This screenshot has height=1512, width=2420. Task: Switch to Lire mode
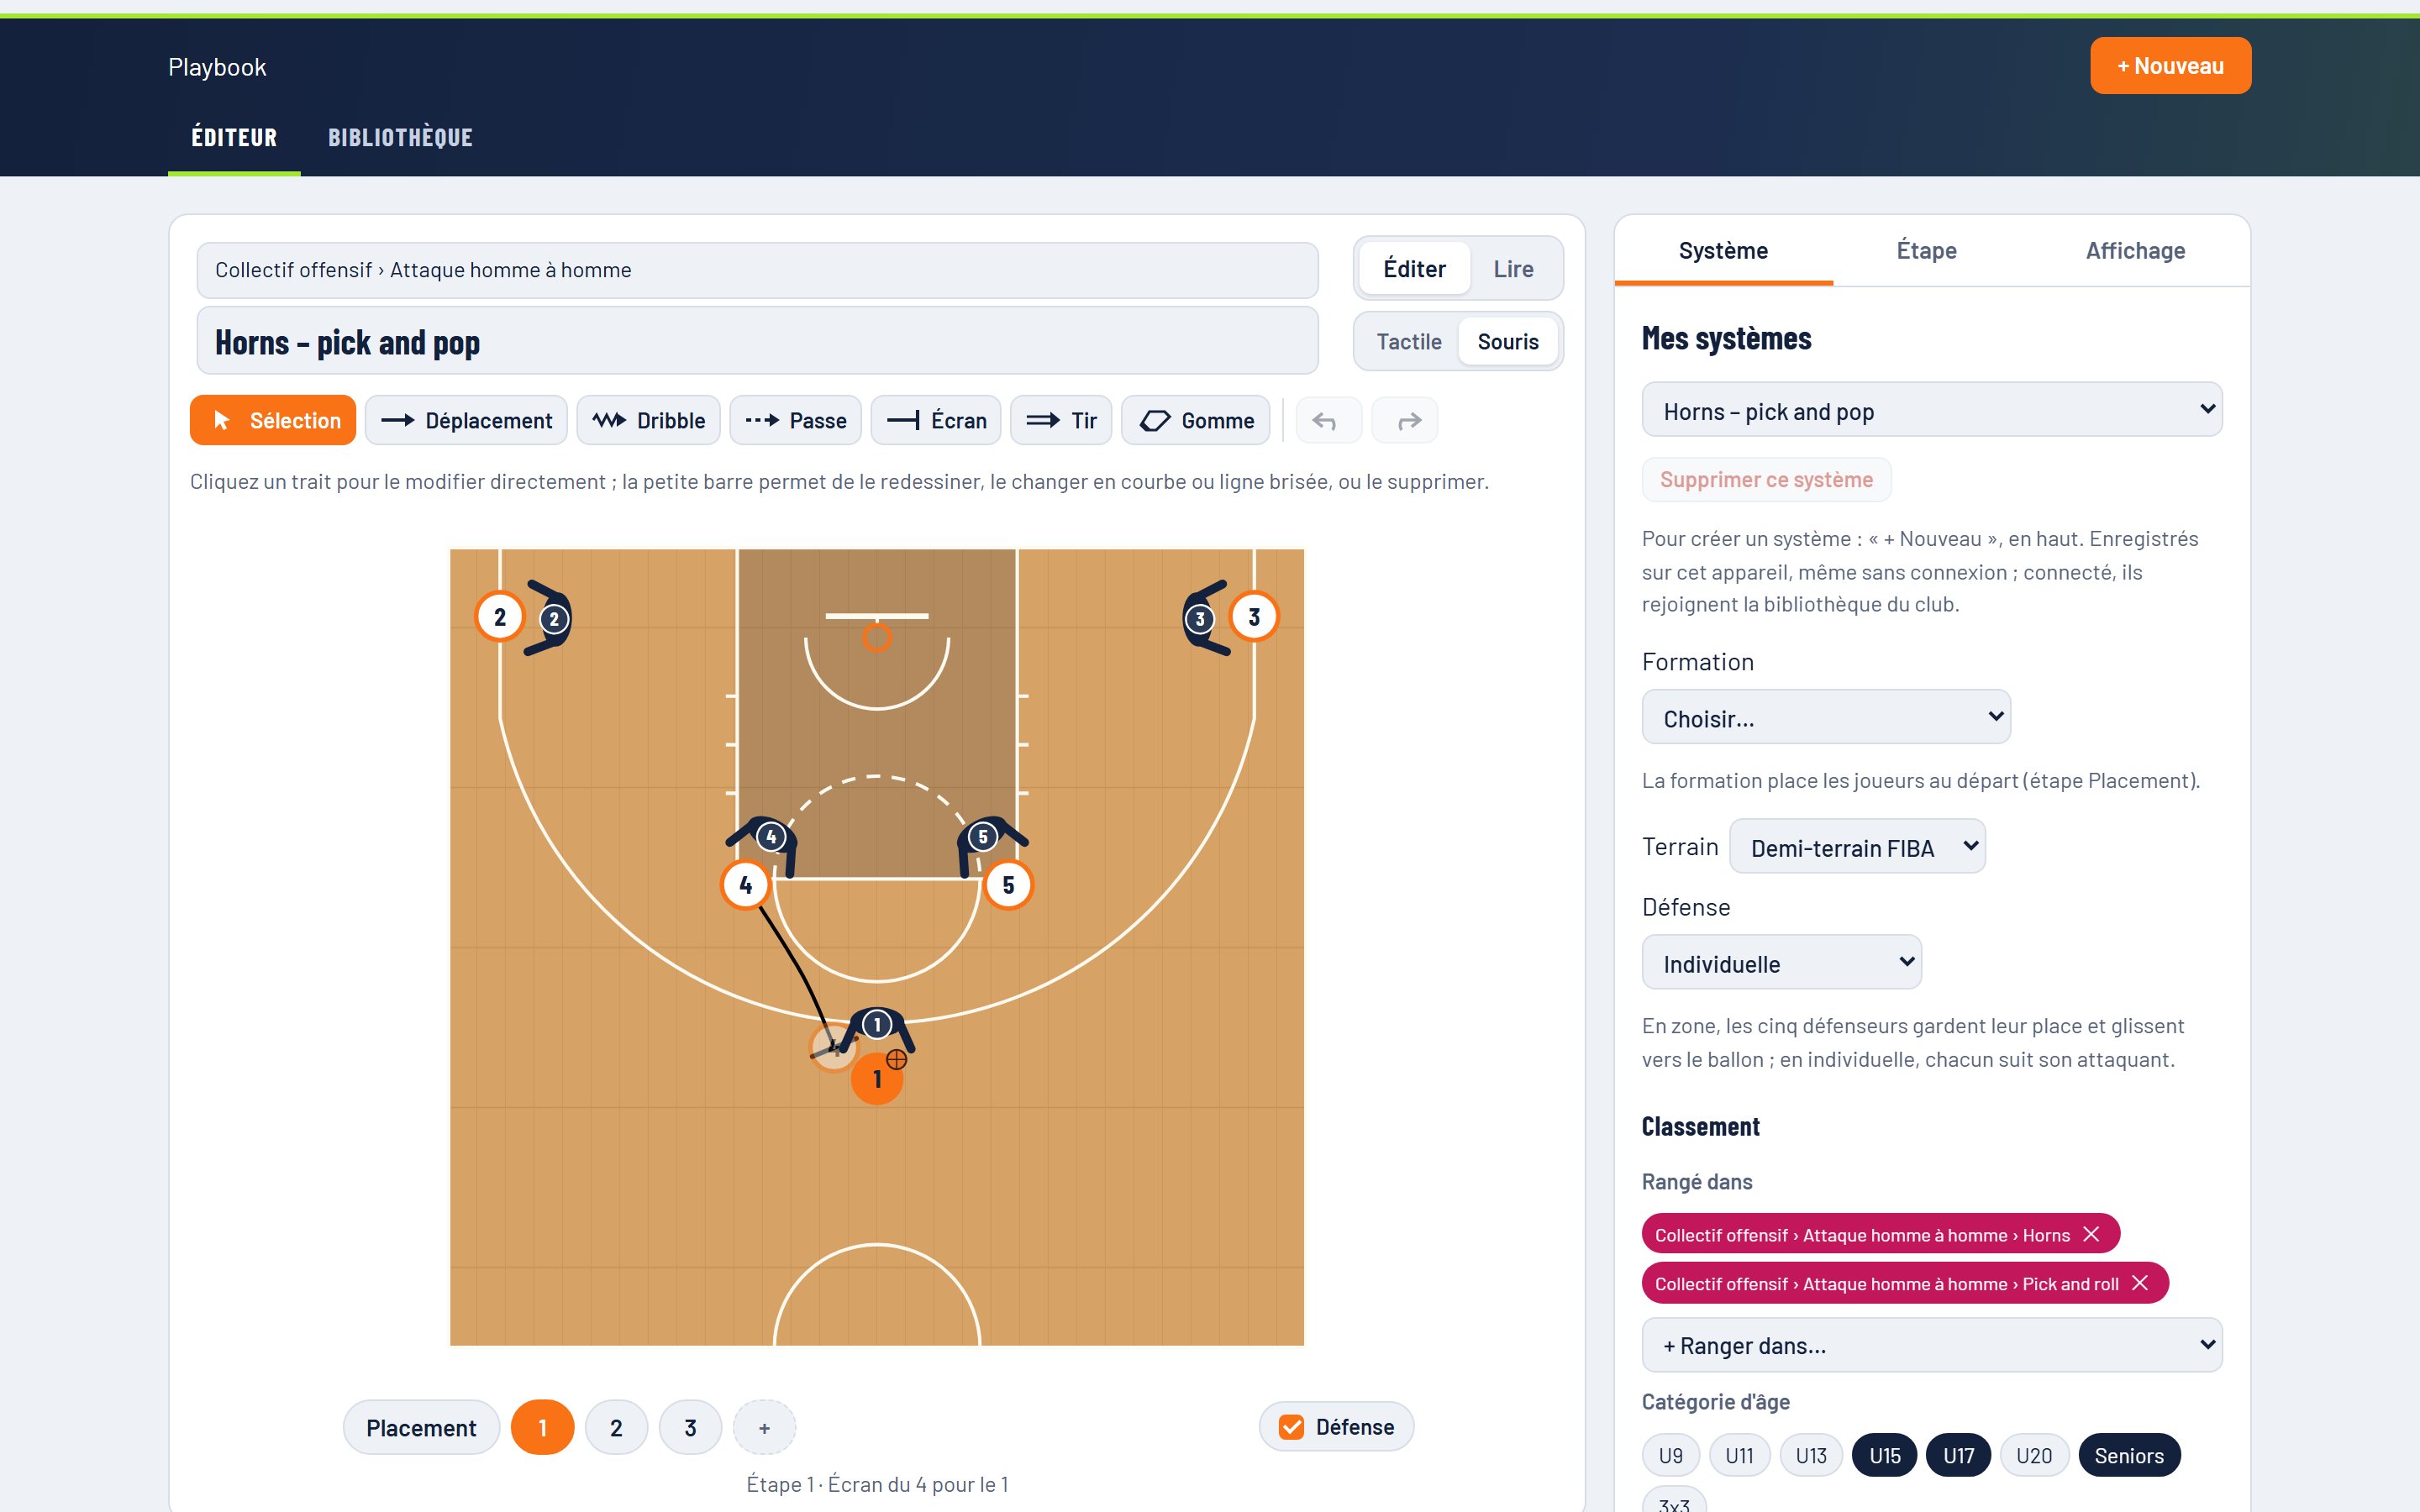pyautogui.click(x=1513, y=269)
